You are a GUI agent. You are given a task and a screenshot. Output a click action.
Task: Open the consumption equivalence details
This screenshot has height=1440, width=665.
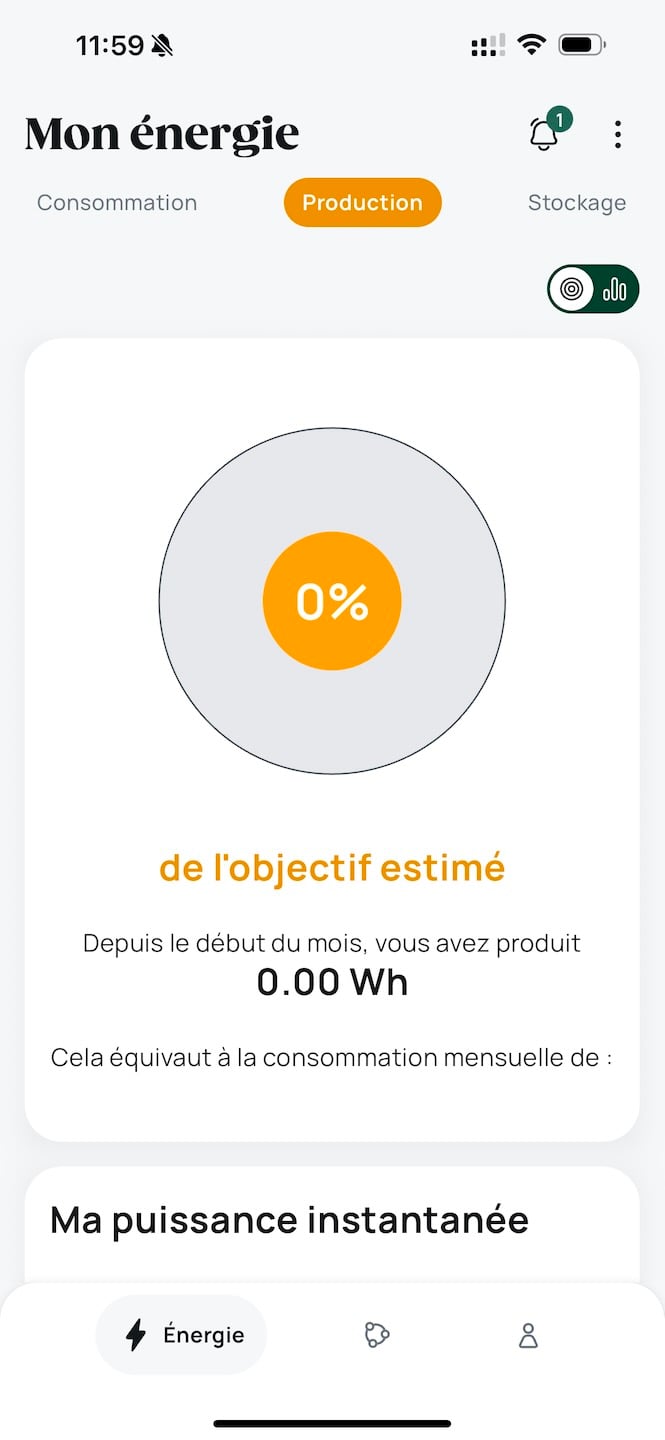pyautogui.click(x=332, y=1057)
